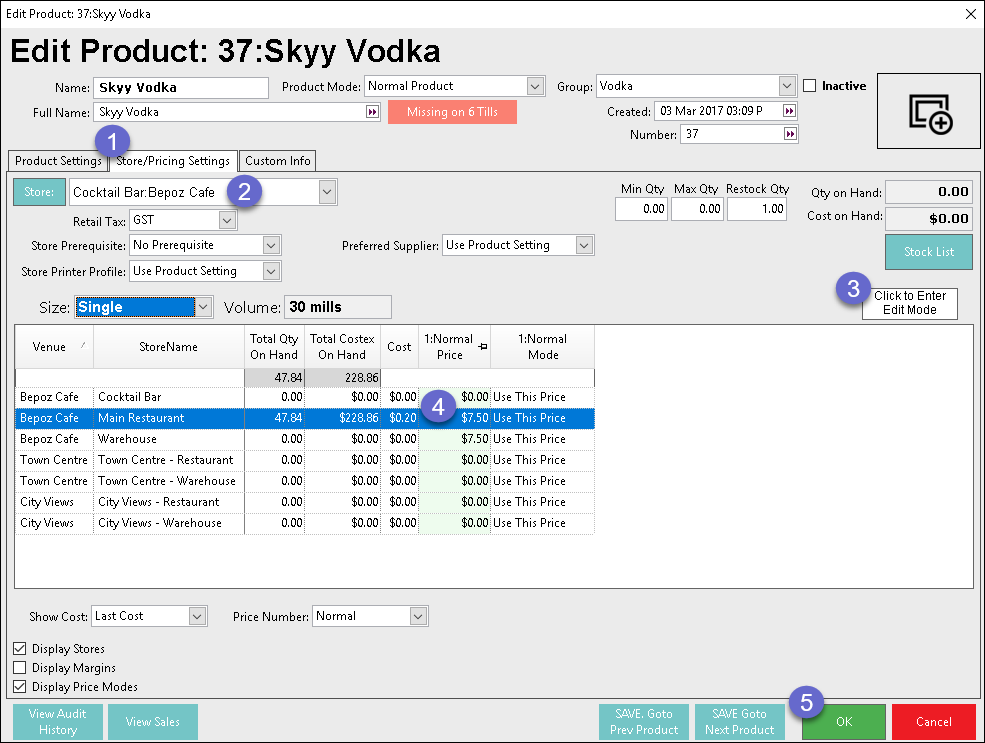Select the Main Restaurant row
The width and height of the screenshot is (985, 743).
pos(305,418)
